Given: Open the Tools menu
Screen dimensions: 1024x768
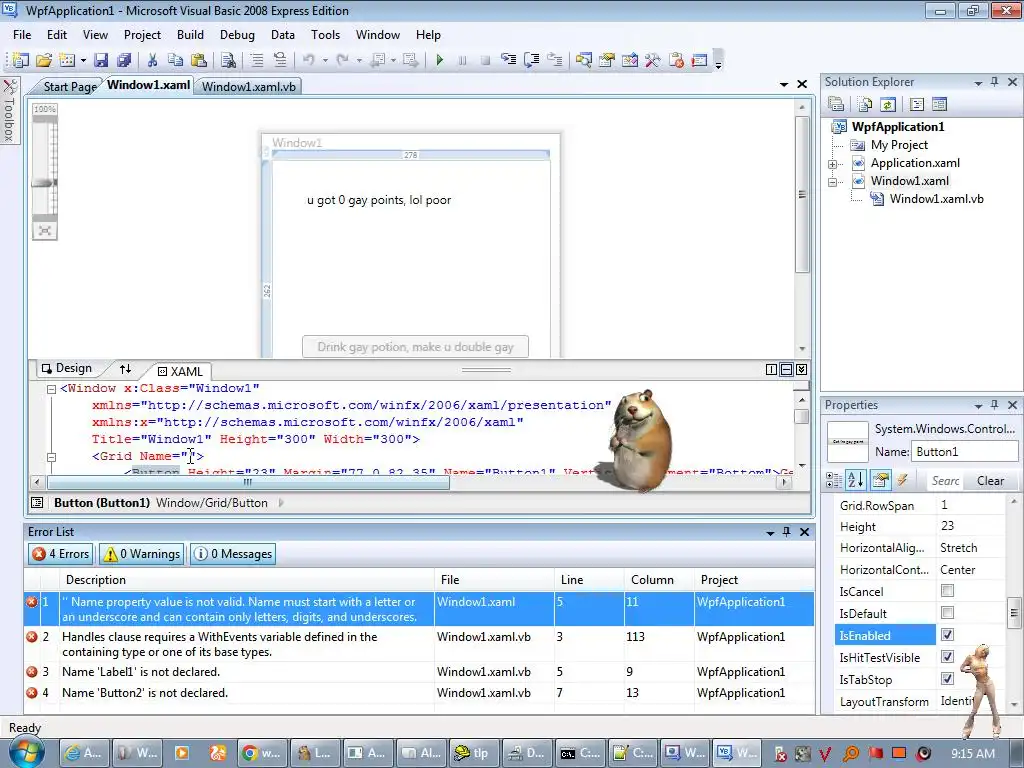Looking at the screenshot, I should click(325, 35).
